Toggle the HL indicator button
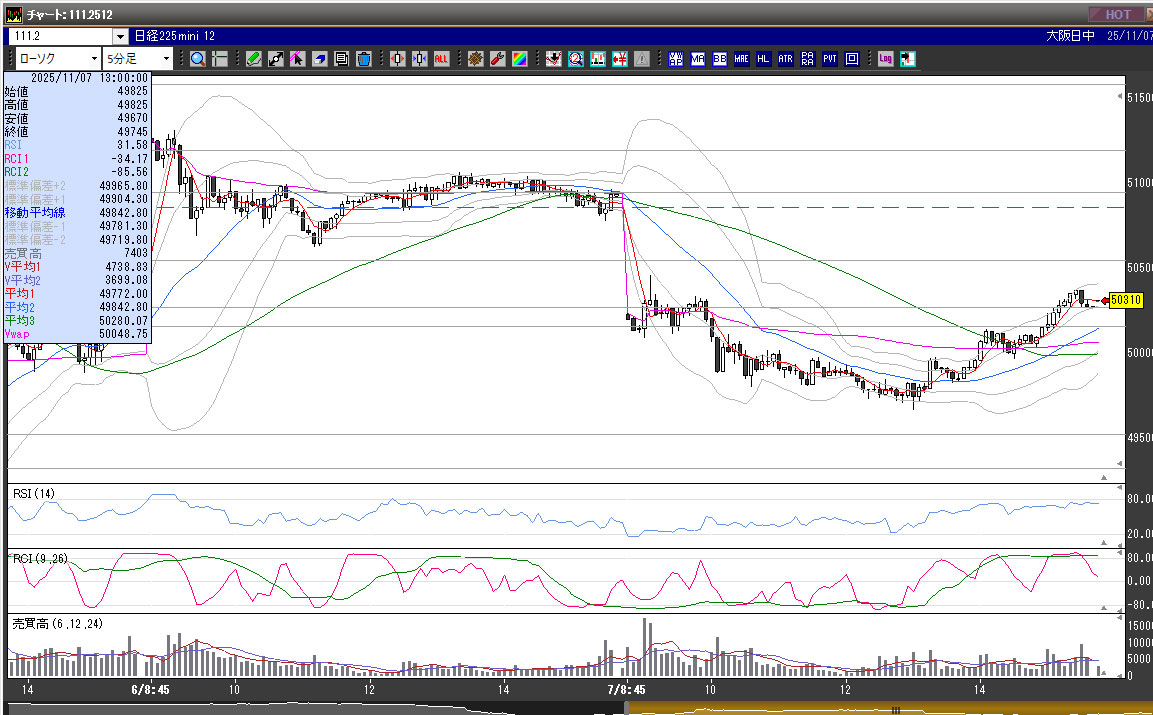Image resolution: width=1153 pixels, height=715 pixels. pos(764,59)
